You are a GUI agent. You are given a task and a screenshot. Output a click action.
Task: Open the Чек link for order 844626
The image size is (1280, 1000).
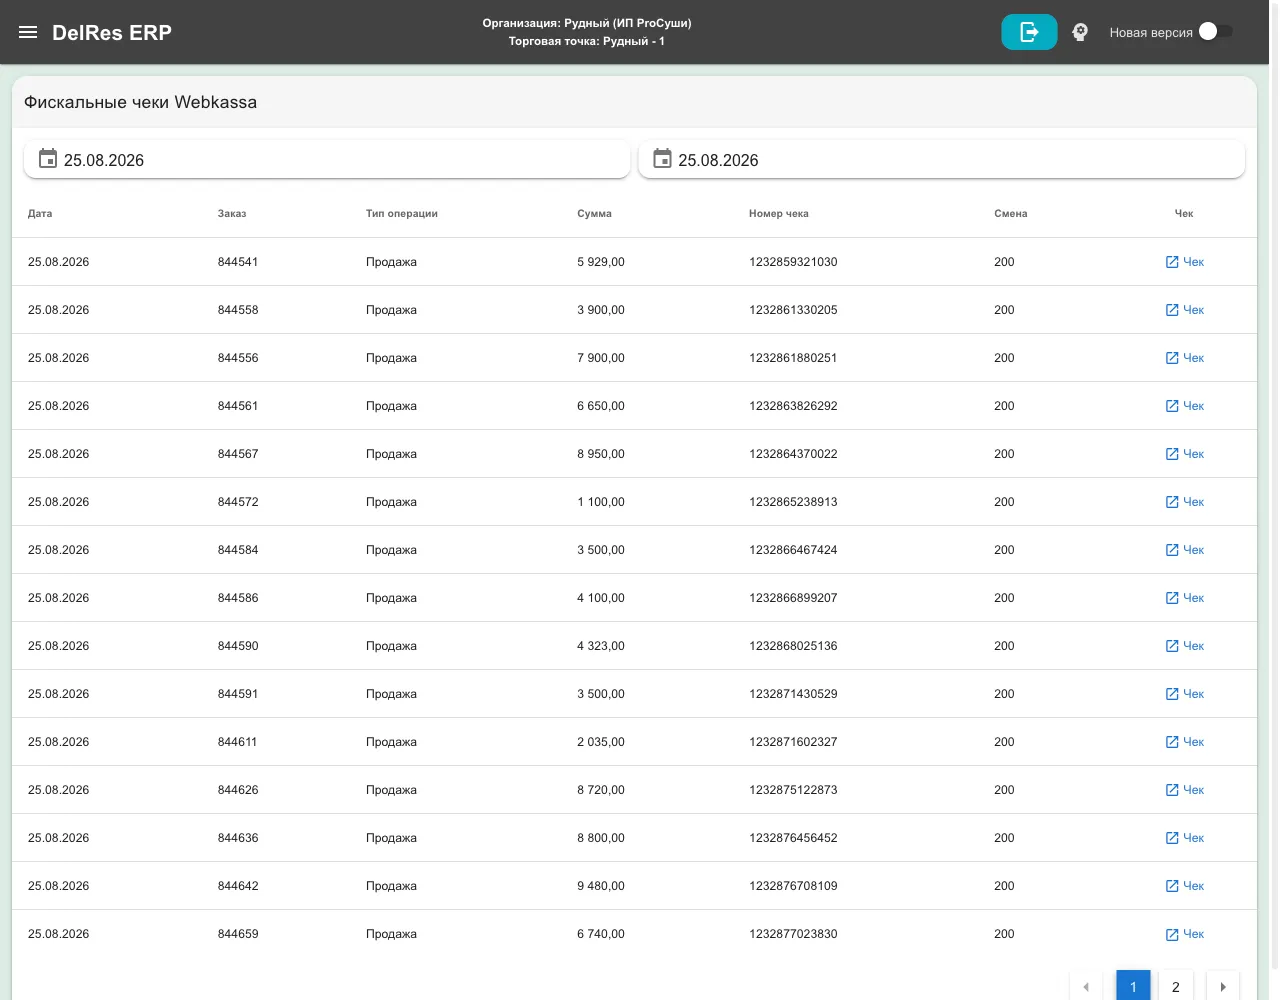coord(1185,790)
